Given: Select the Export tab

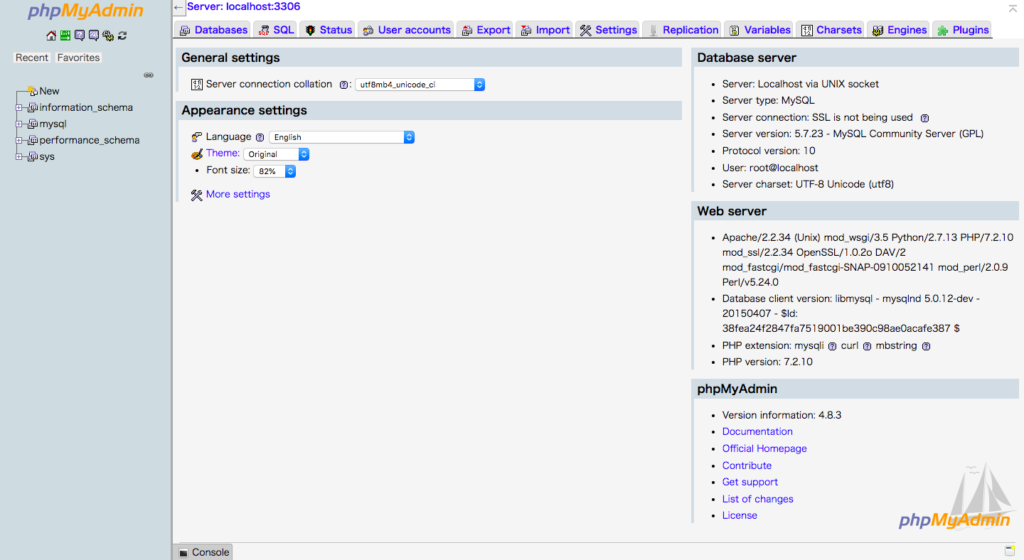Looking at the screenshot, I should point(485,30).
